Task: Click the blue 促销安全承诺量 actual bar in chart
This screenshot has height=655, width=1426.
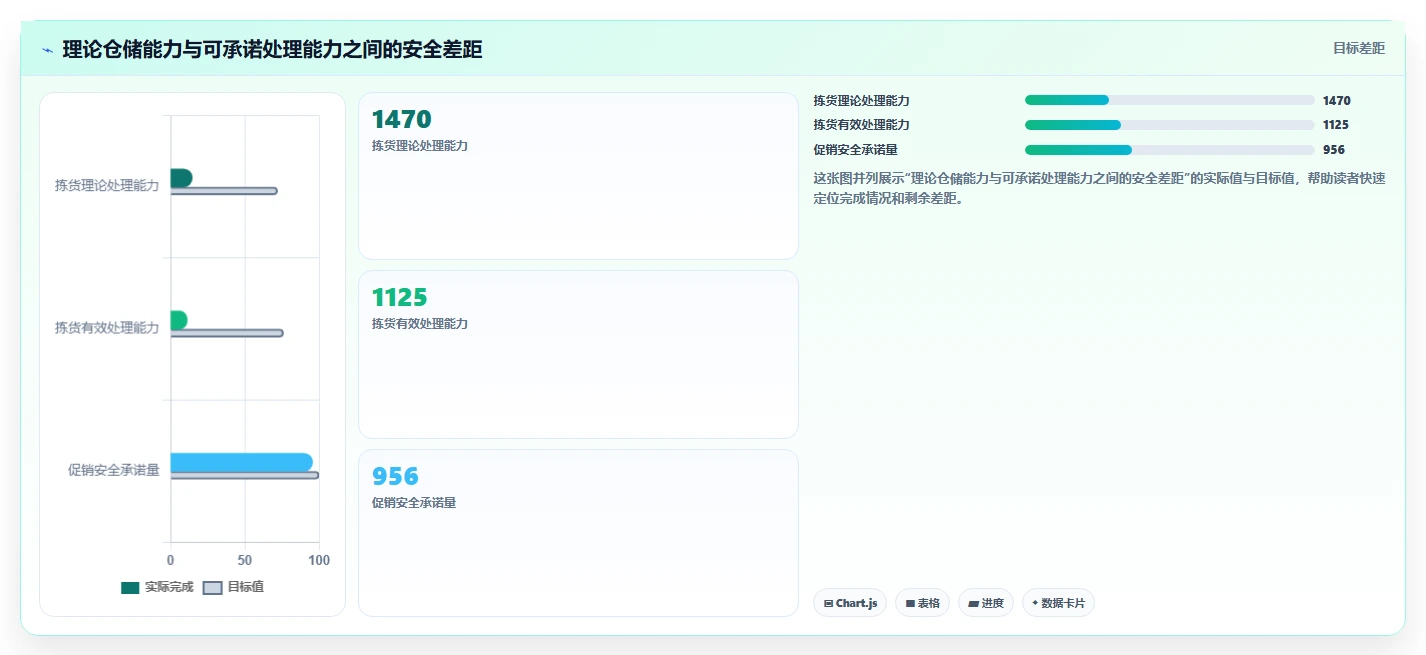Action: (241, 462)
